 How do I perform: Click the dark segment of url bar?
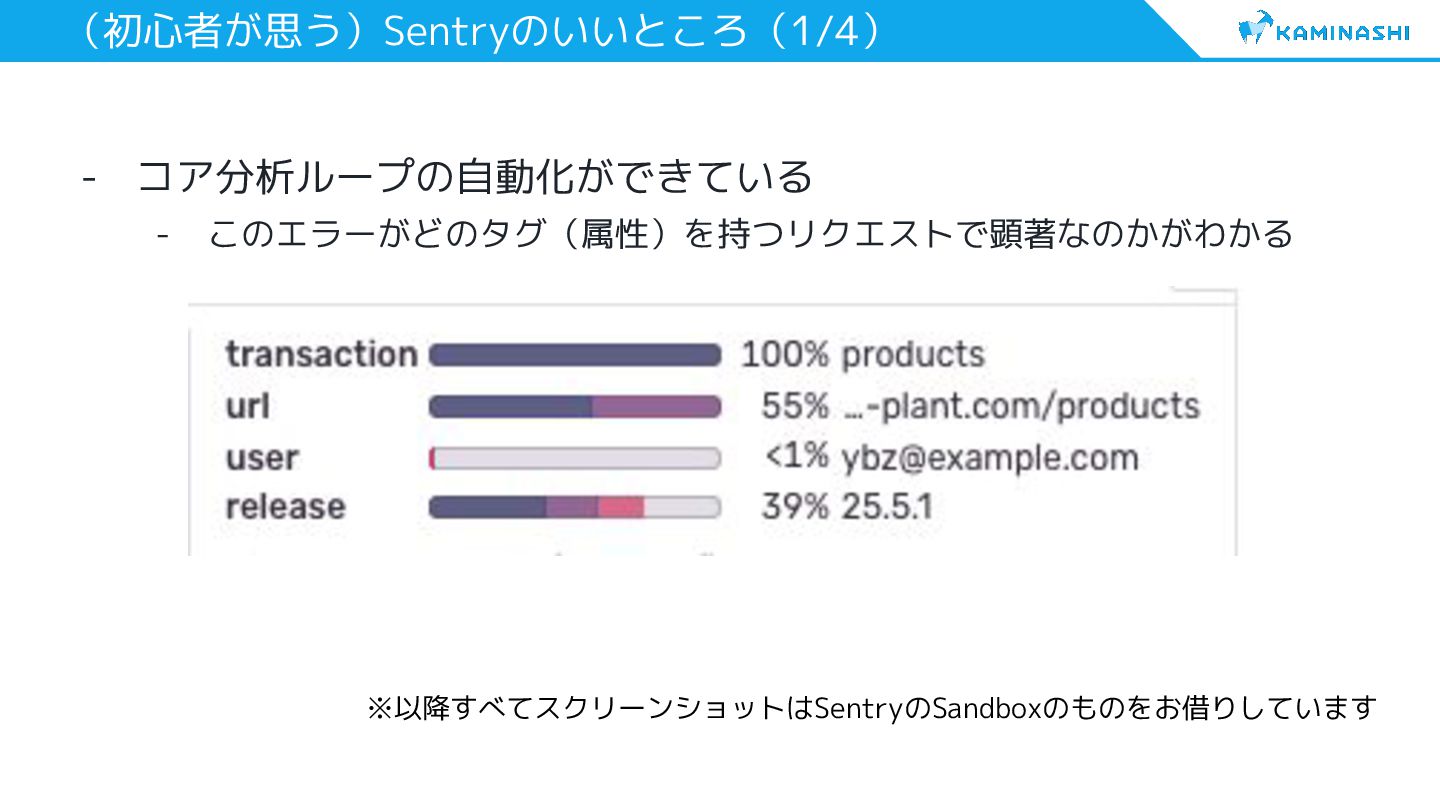pos(511,407)
